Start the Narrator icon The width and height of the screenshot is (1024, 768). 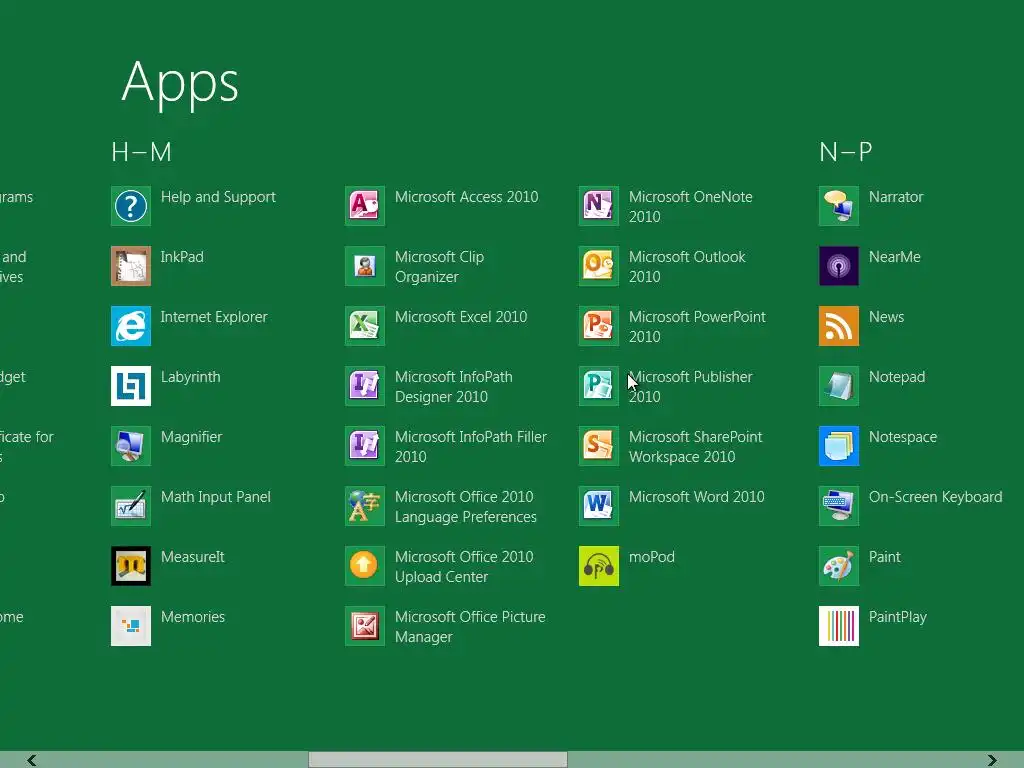click(839, 206)
